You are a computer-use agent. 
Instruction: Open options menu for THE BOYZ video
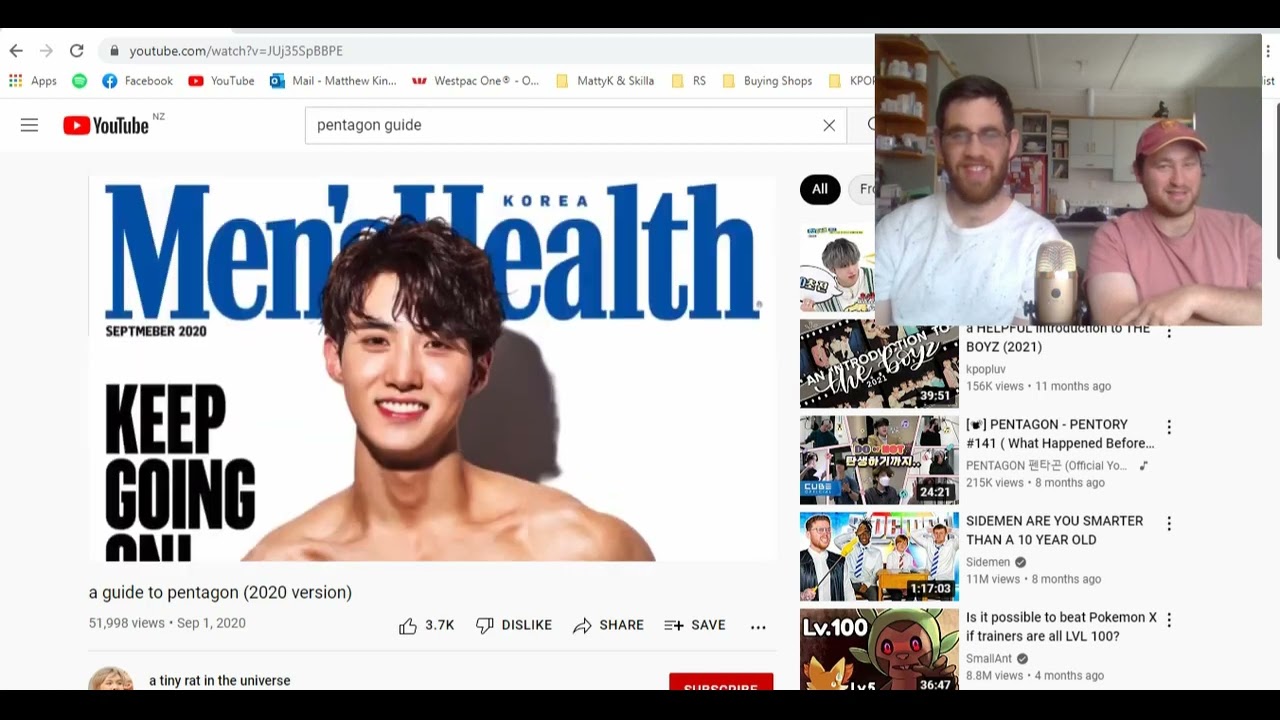[1168, 332]
